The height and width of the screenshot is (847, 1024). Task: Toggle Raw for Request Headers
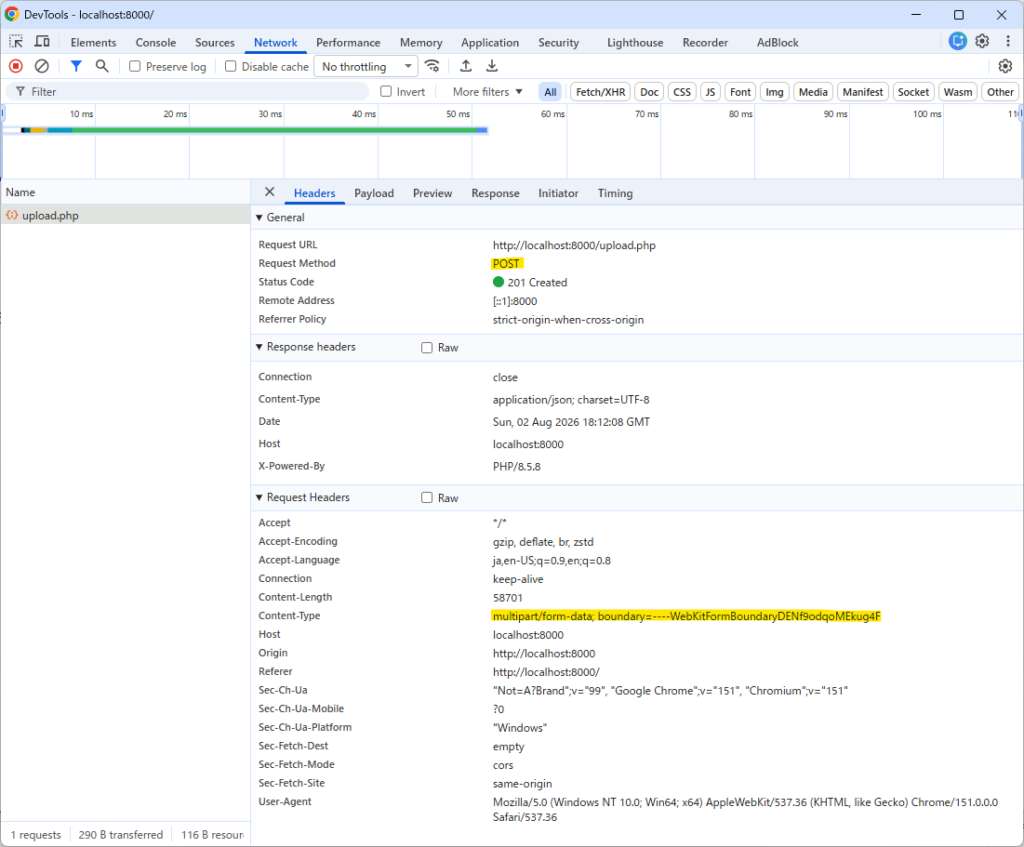[x=427, y=498]
